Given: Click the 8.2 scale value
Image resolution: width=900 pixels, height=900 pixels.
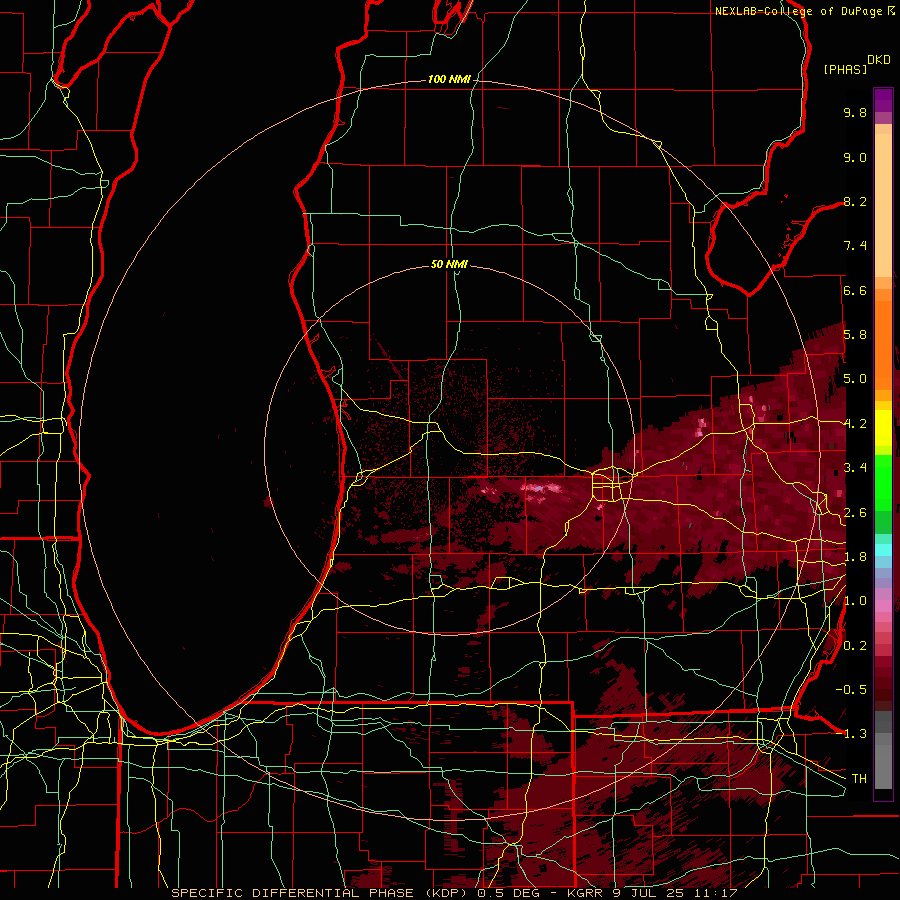Looking at the screenshot, I should coord(855,201).
